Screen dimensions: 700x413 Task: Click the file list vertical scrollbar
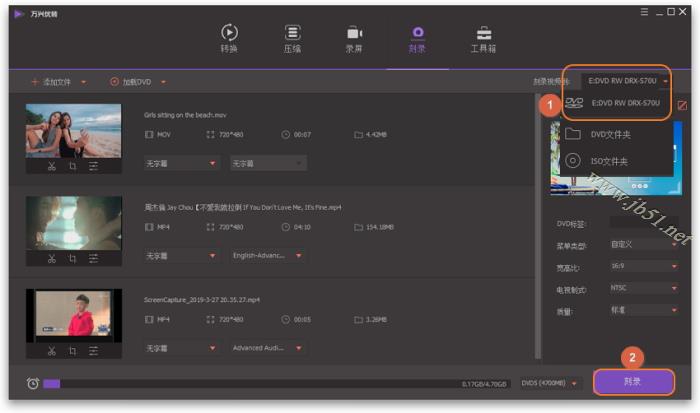pyautogui.click(x=538, y=226)
